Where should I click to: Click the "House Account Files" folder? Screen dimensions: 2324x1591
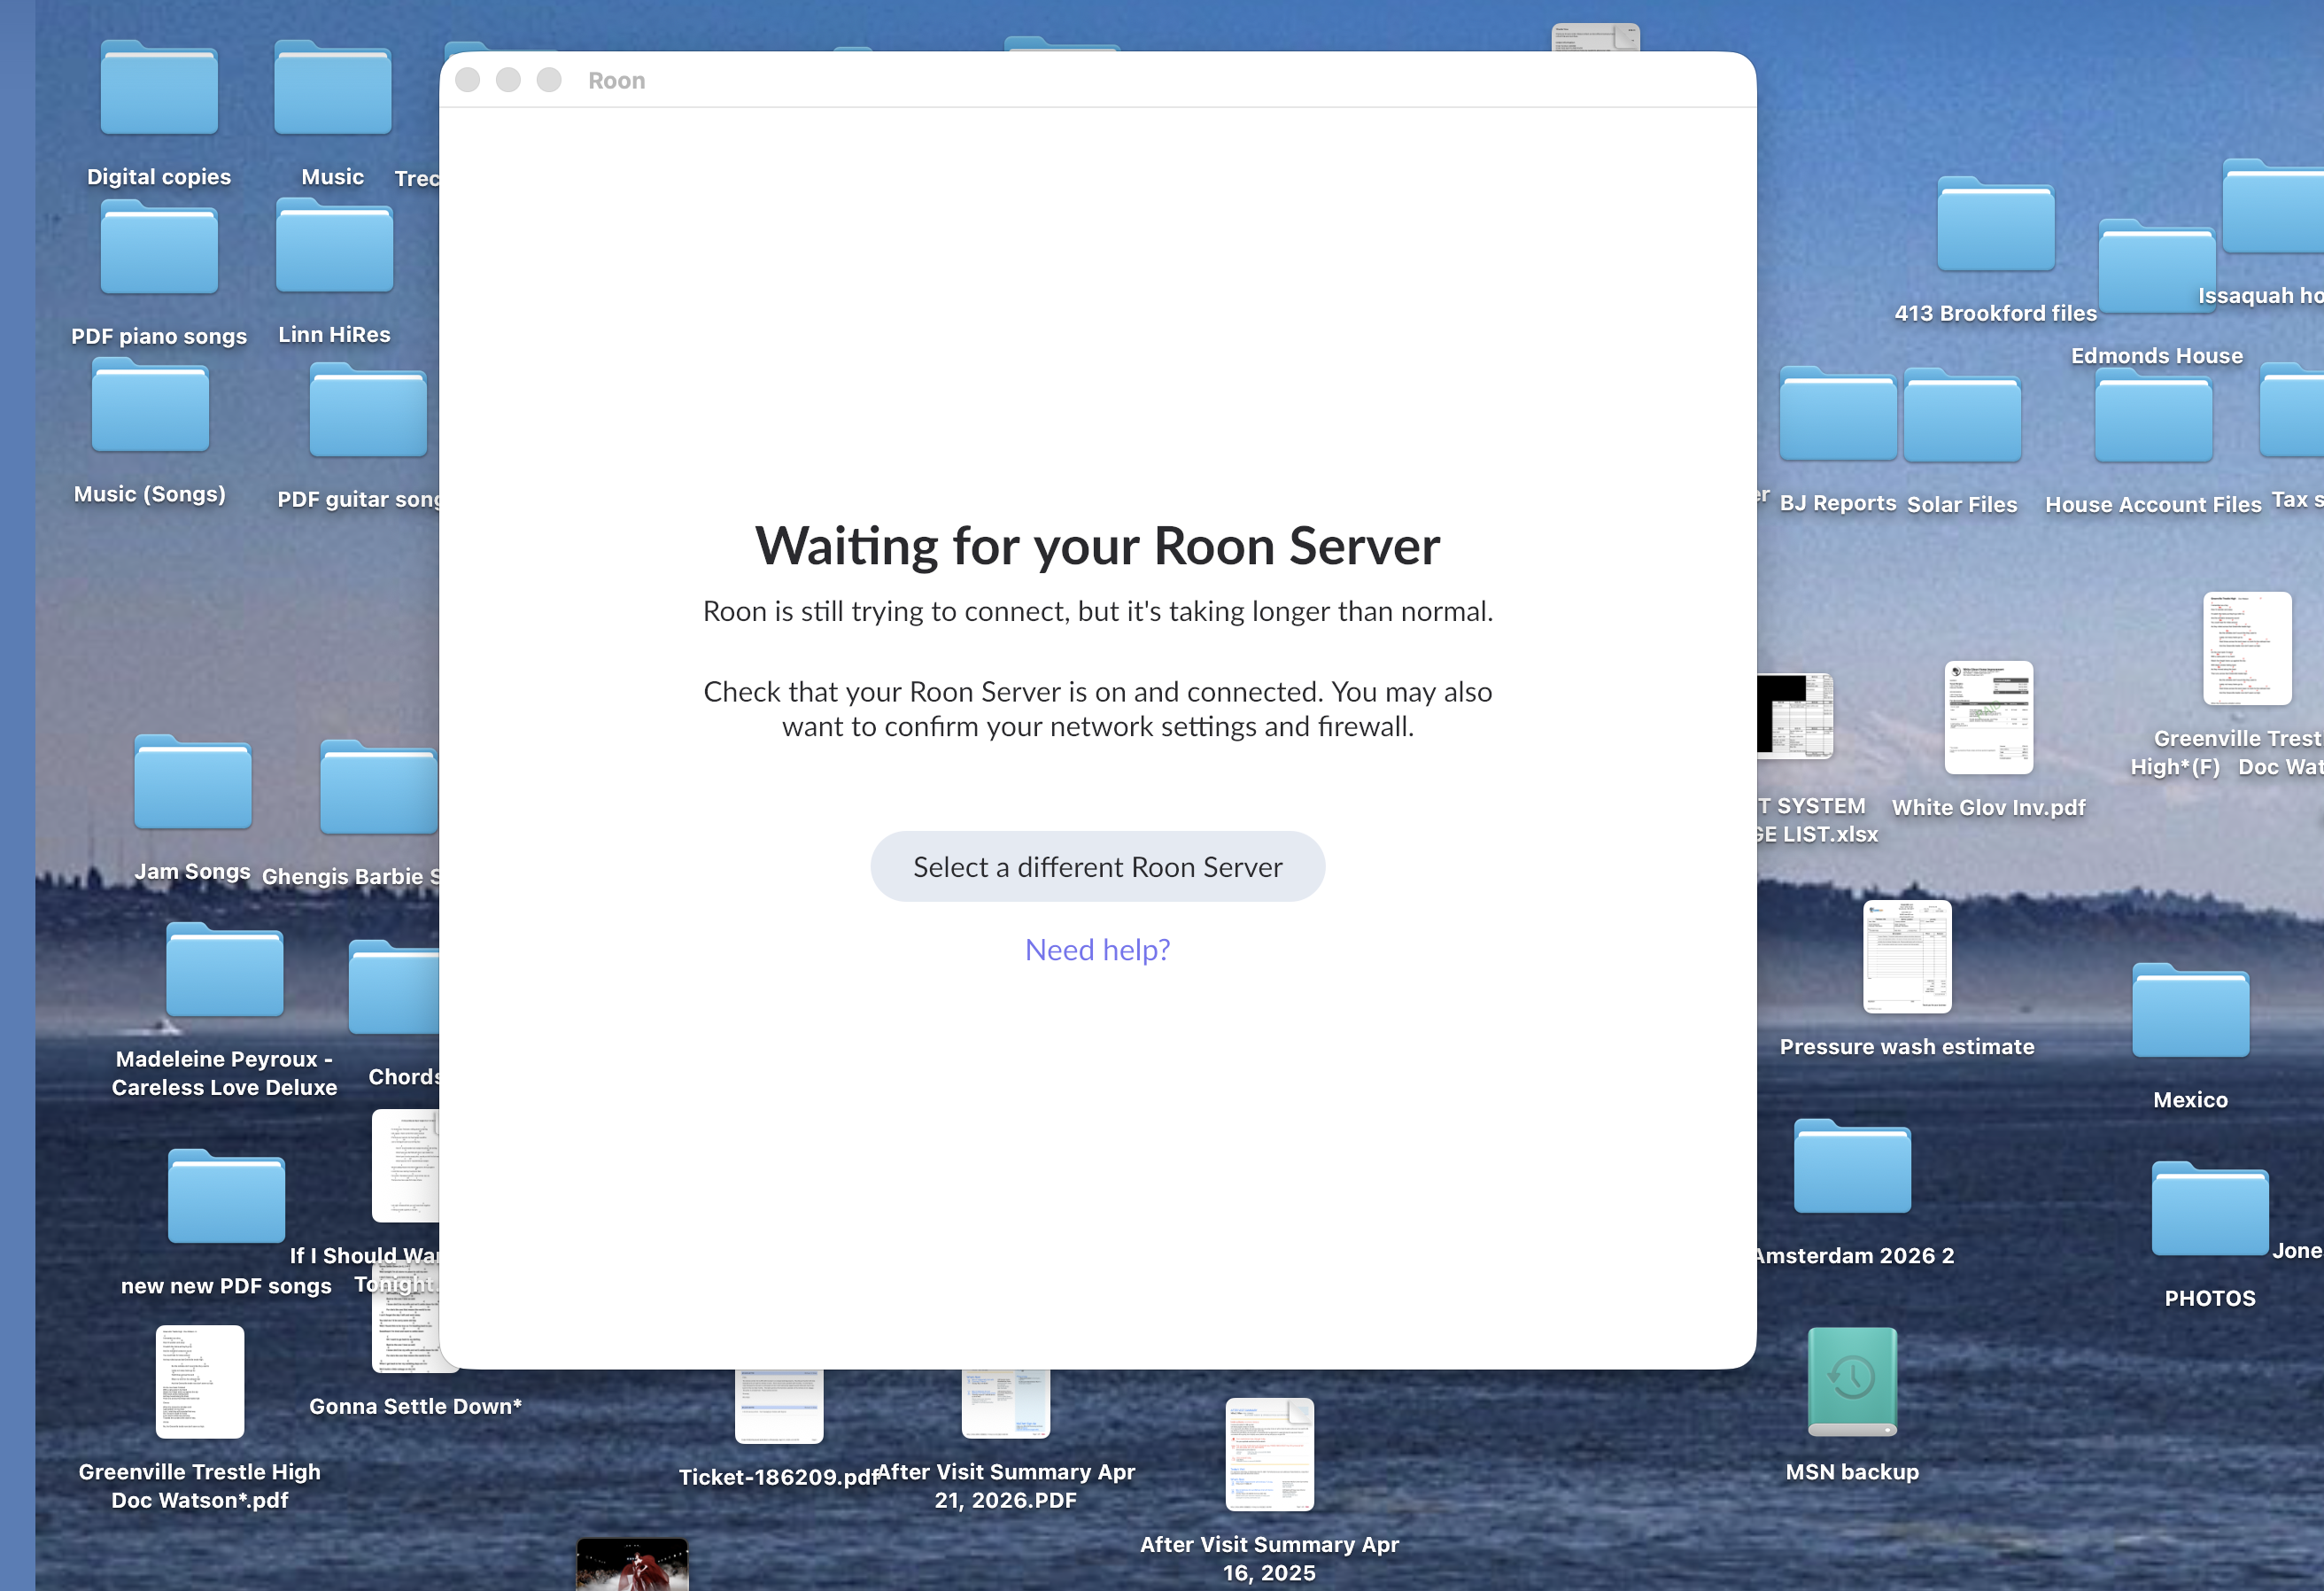2153,416
